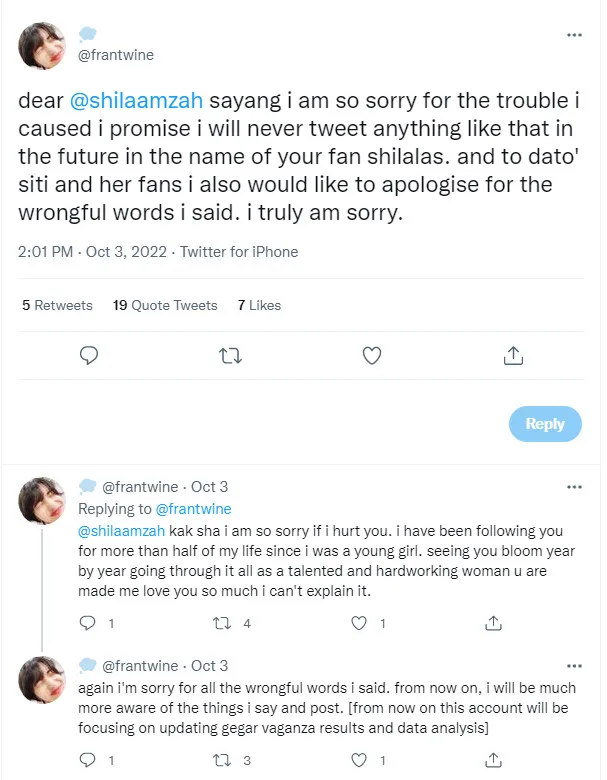Open more options menu on main tweet
Viewport: 607px width, 780px height.
pyautogui.click(x=574, y=35)
